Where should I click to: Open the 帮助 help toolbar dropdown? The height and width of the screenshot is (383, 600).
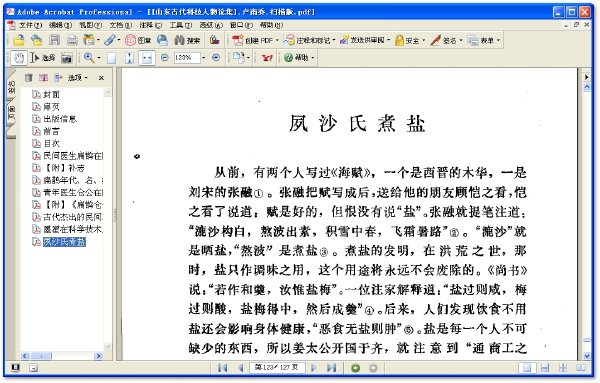300,58
